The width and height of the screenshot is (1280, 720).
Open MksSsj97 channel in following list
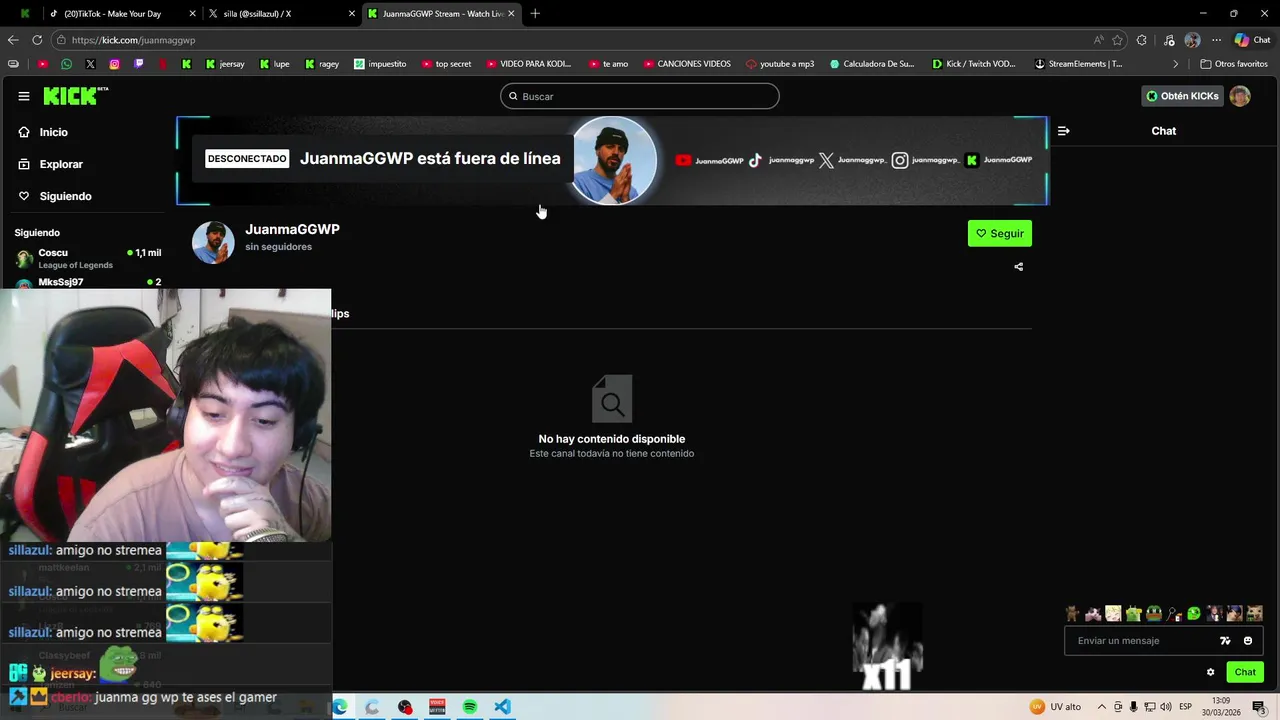tap(88, 282)
